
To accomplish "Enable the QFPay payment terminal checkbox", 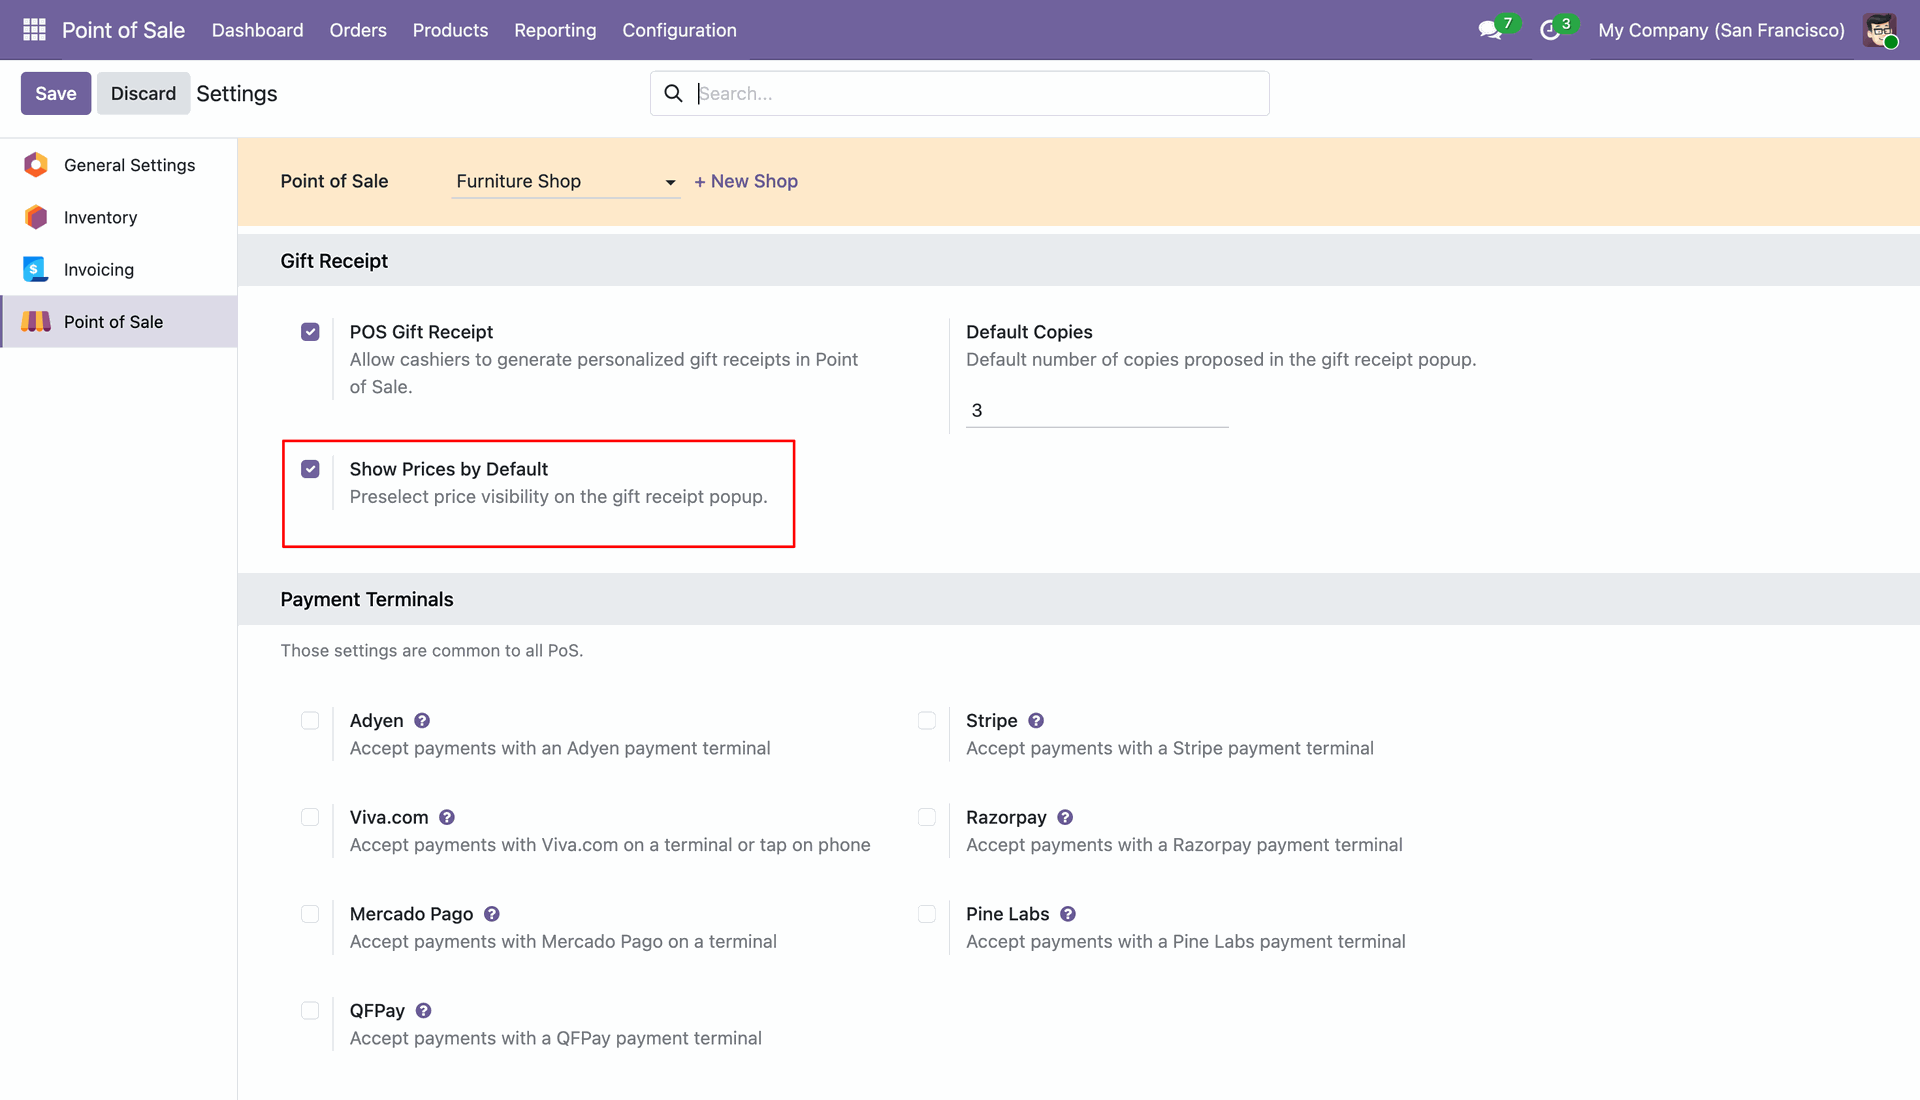I will click(310, 1011).
